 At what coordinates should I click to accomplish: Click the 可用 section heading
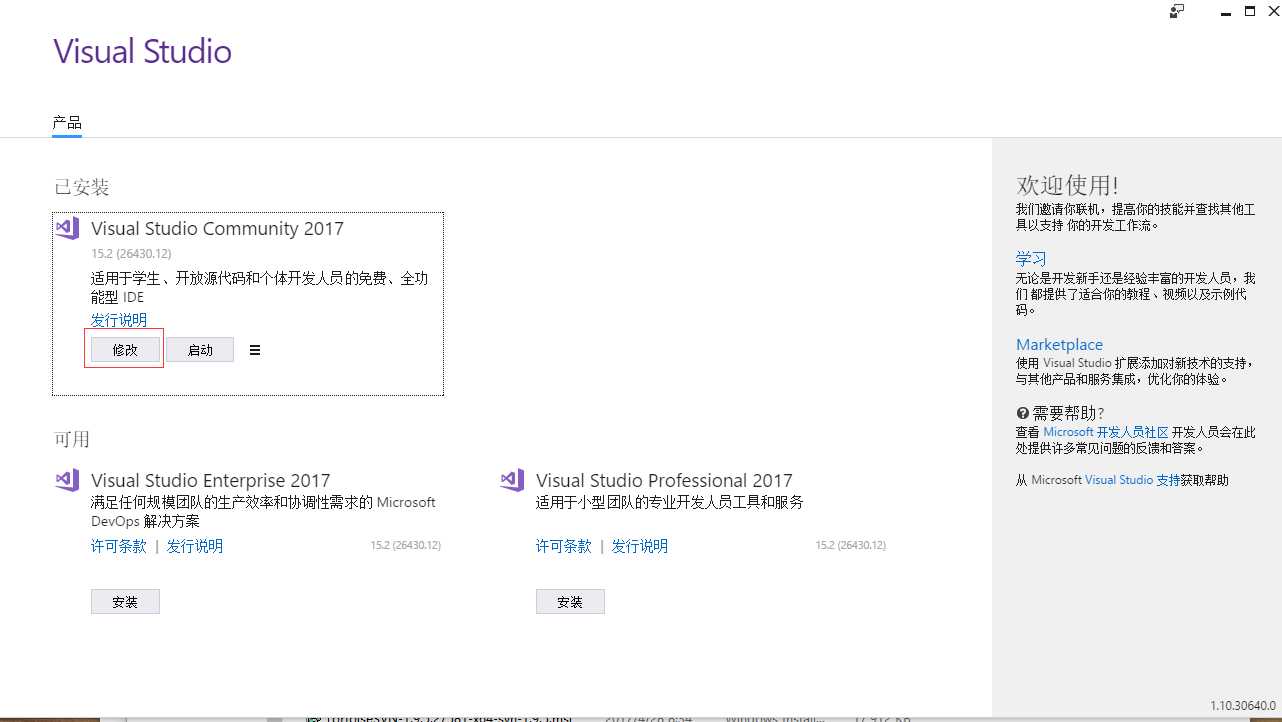tap(72, 439)
